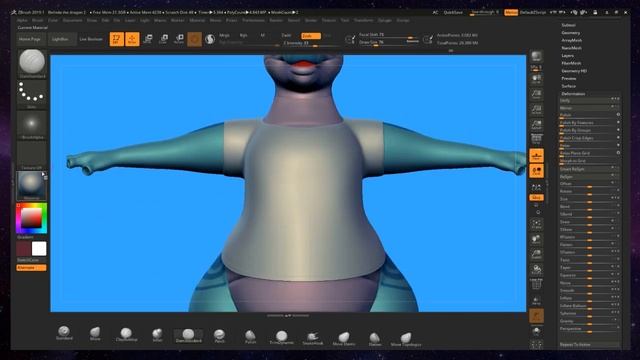Screen dimensions: 640x360
Task: Expand the Surface section
Action: click(x=569, y=86)
